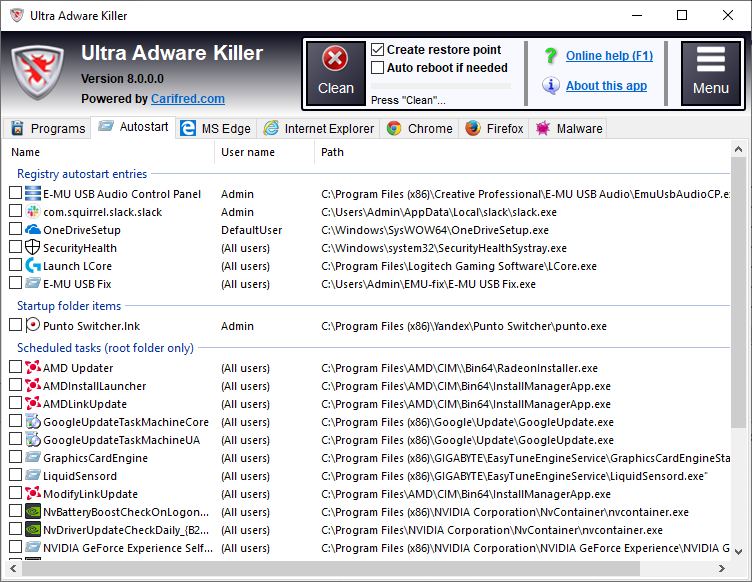Click the progress bar above Press "Clean"

click(x=441, y=86)
